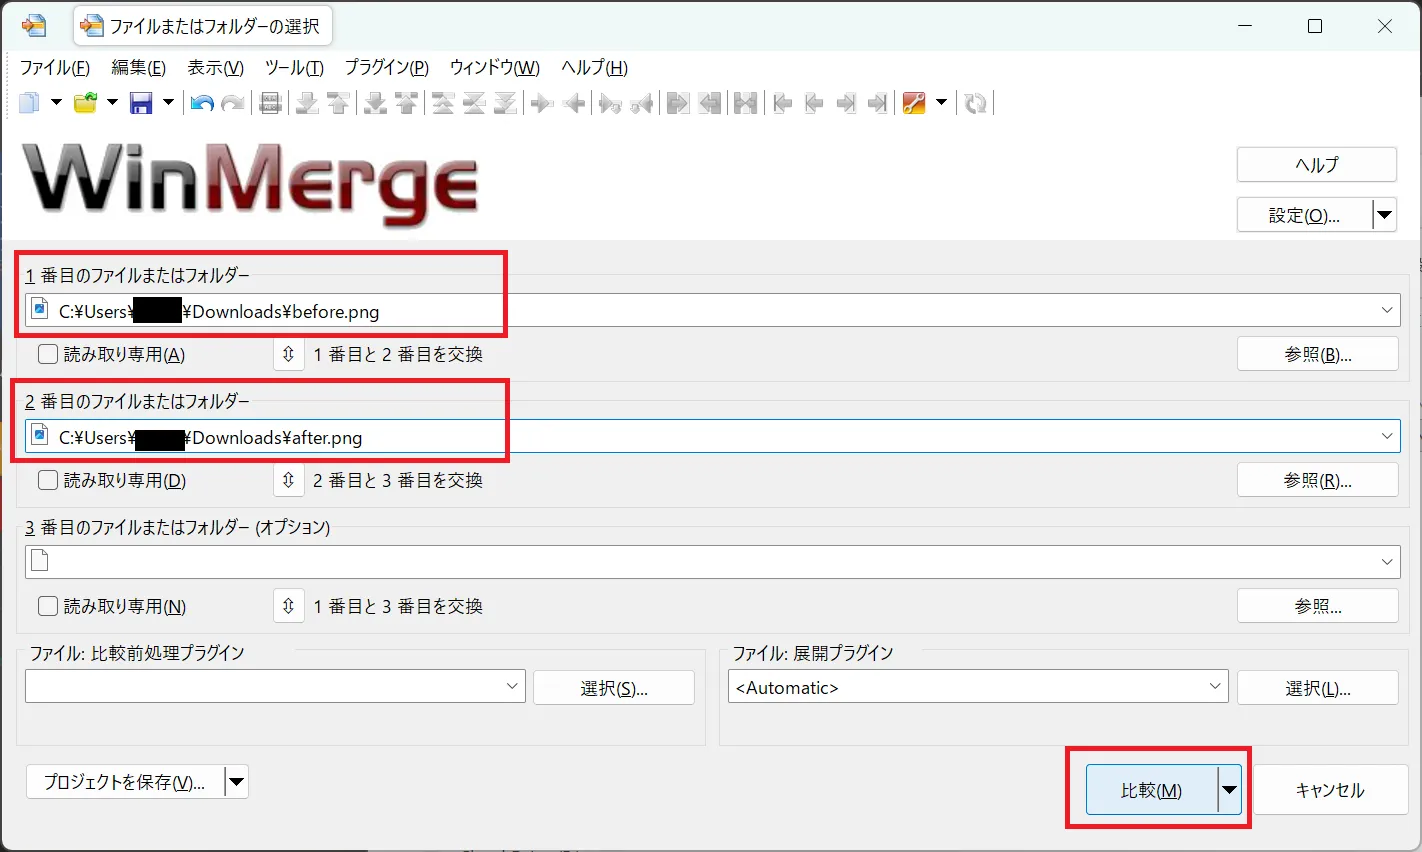Open the 比較前処理プラグイン combo box
Viewport: 1422px width, 852px height.
pos(275,686)
